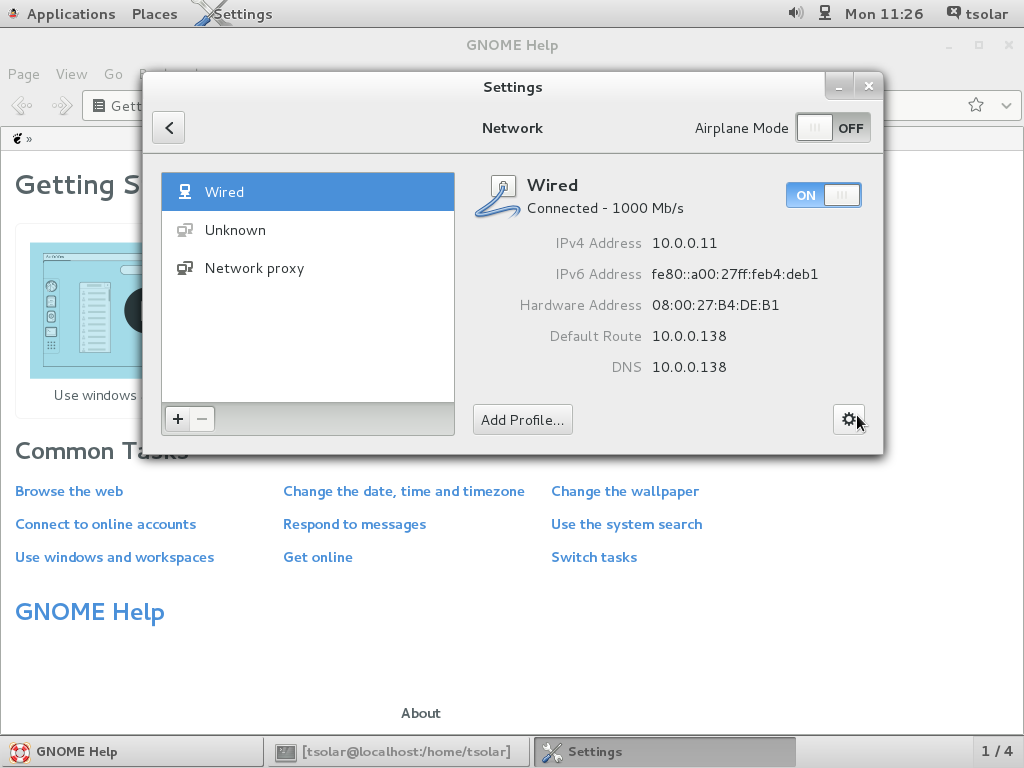Turn off the Wired connection switch
The width and height of the screenshot is (1024, 768).
click(x=824, y=195)
